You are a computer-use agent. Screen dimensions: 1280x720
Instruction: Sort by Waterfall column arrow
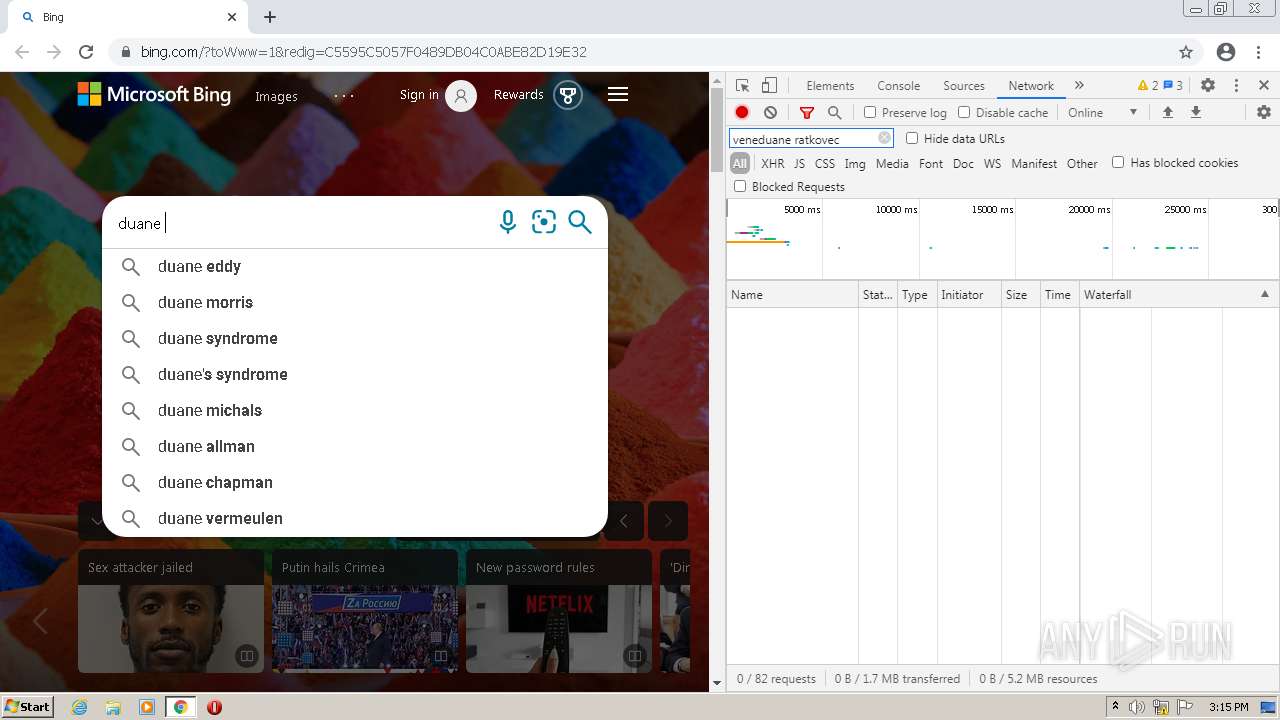[x=1265, y=294]
